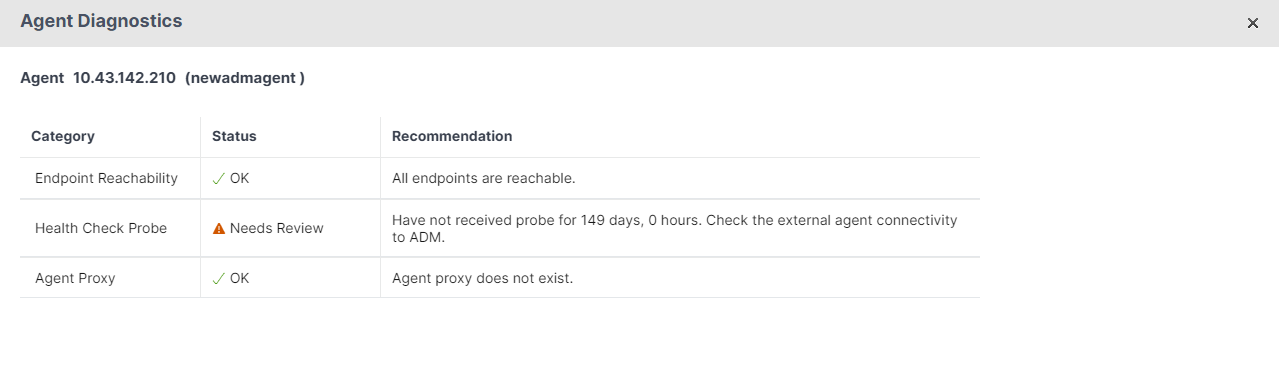Click the probe not received recommendation text
The image size is (1279, 376).
click(675, 228)
